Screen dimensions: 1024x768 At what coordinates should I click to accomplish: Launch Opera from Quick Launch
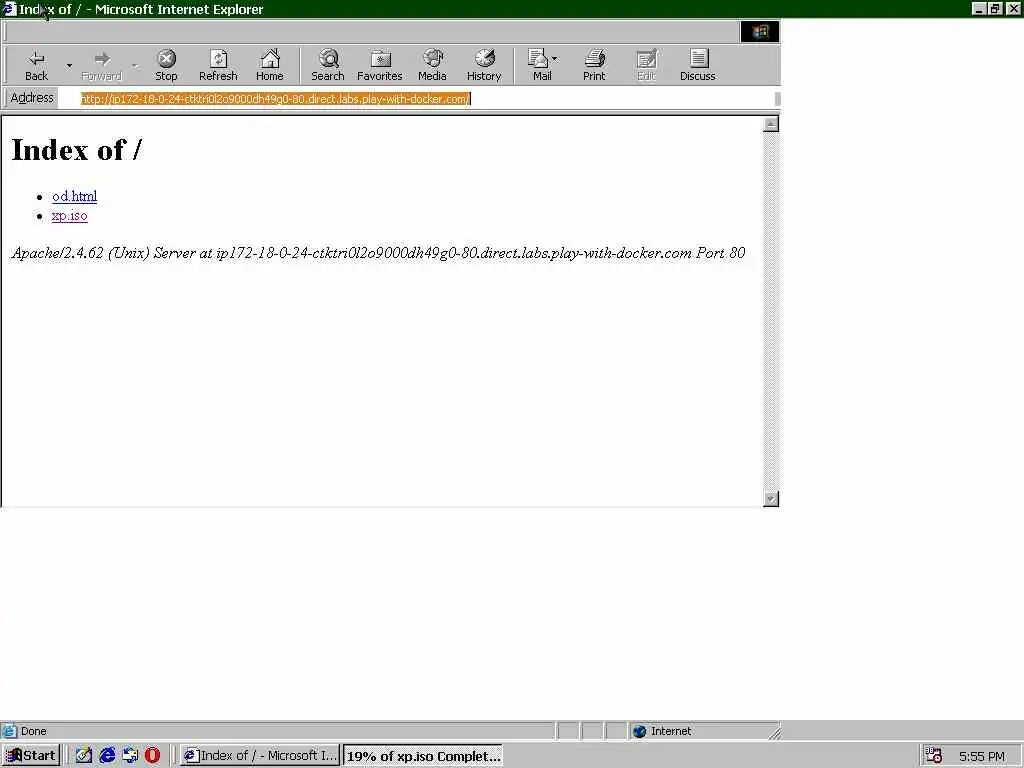tap(152, 756)
